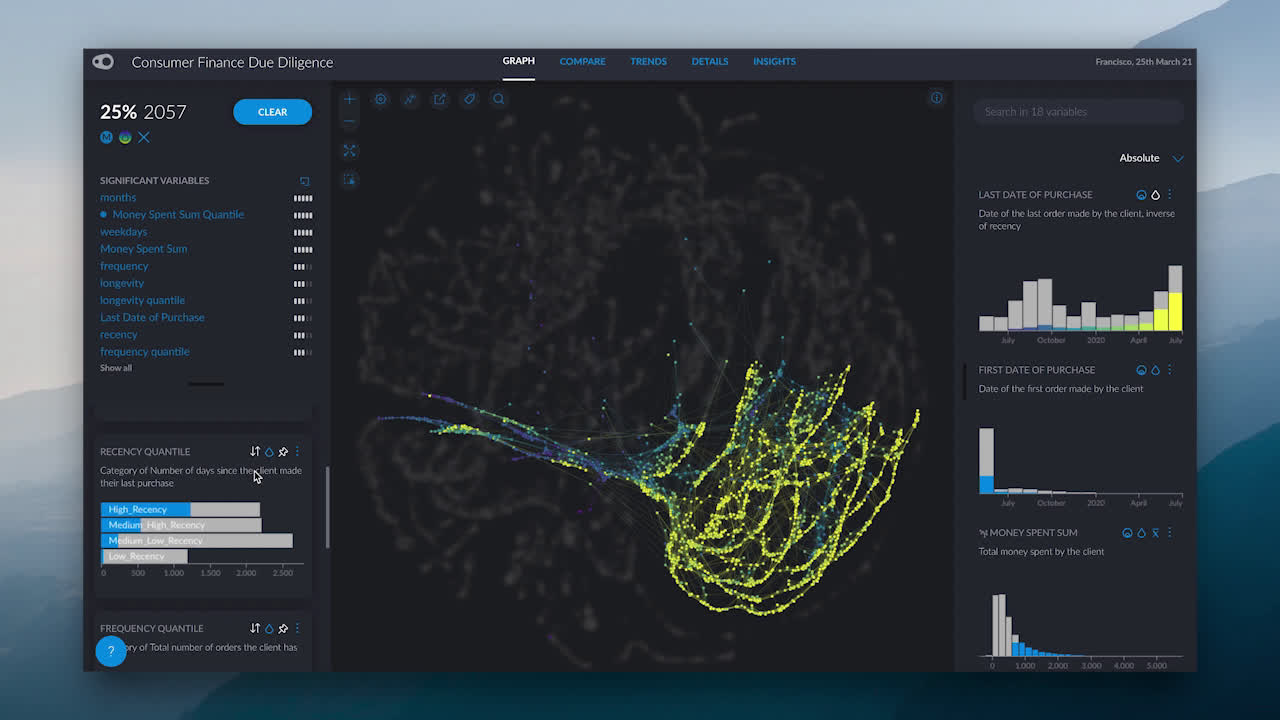Select the Low_Recency bar

pyautogui.click(x=144, y=556)
